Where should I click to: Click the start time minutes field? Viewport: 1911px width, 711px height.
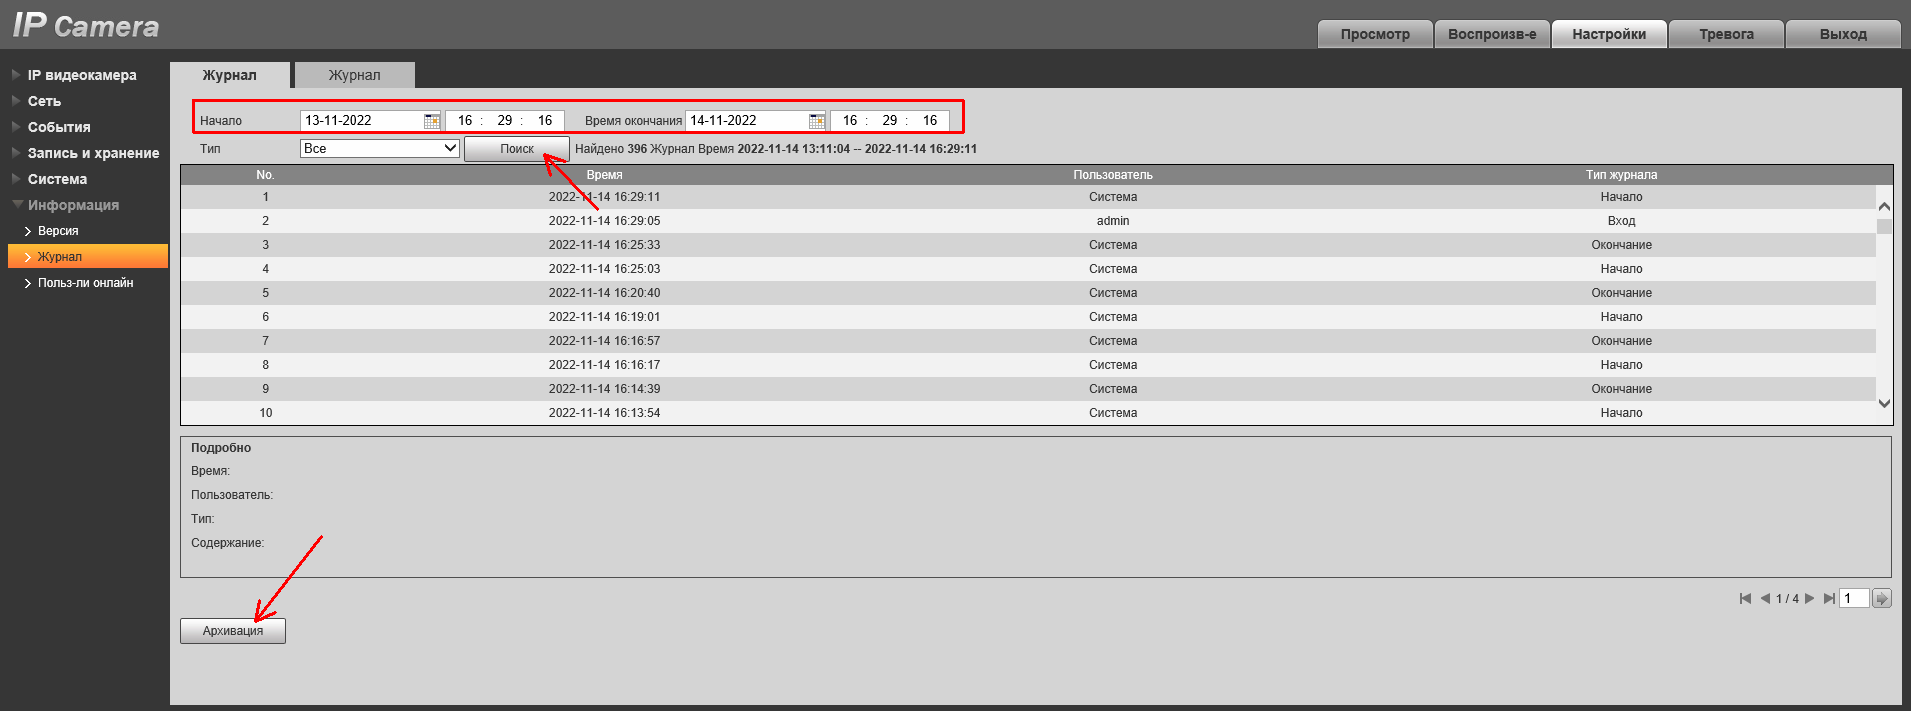click(x=505, y=120)
